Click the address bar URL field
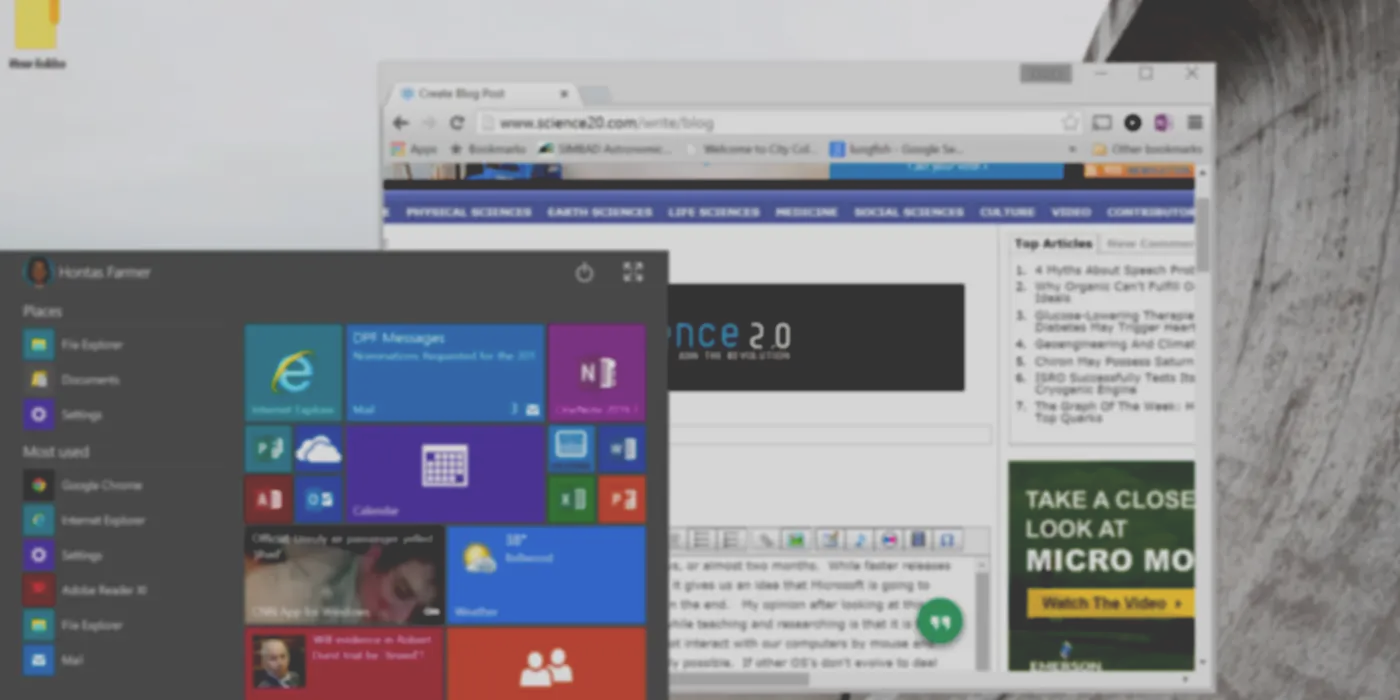 coord(768,123)
